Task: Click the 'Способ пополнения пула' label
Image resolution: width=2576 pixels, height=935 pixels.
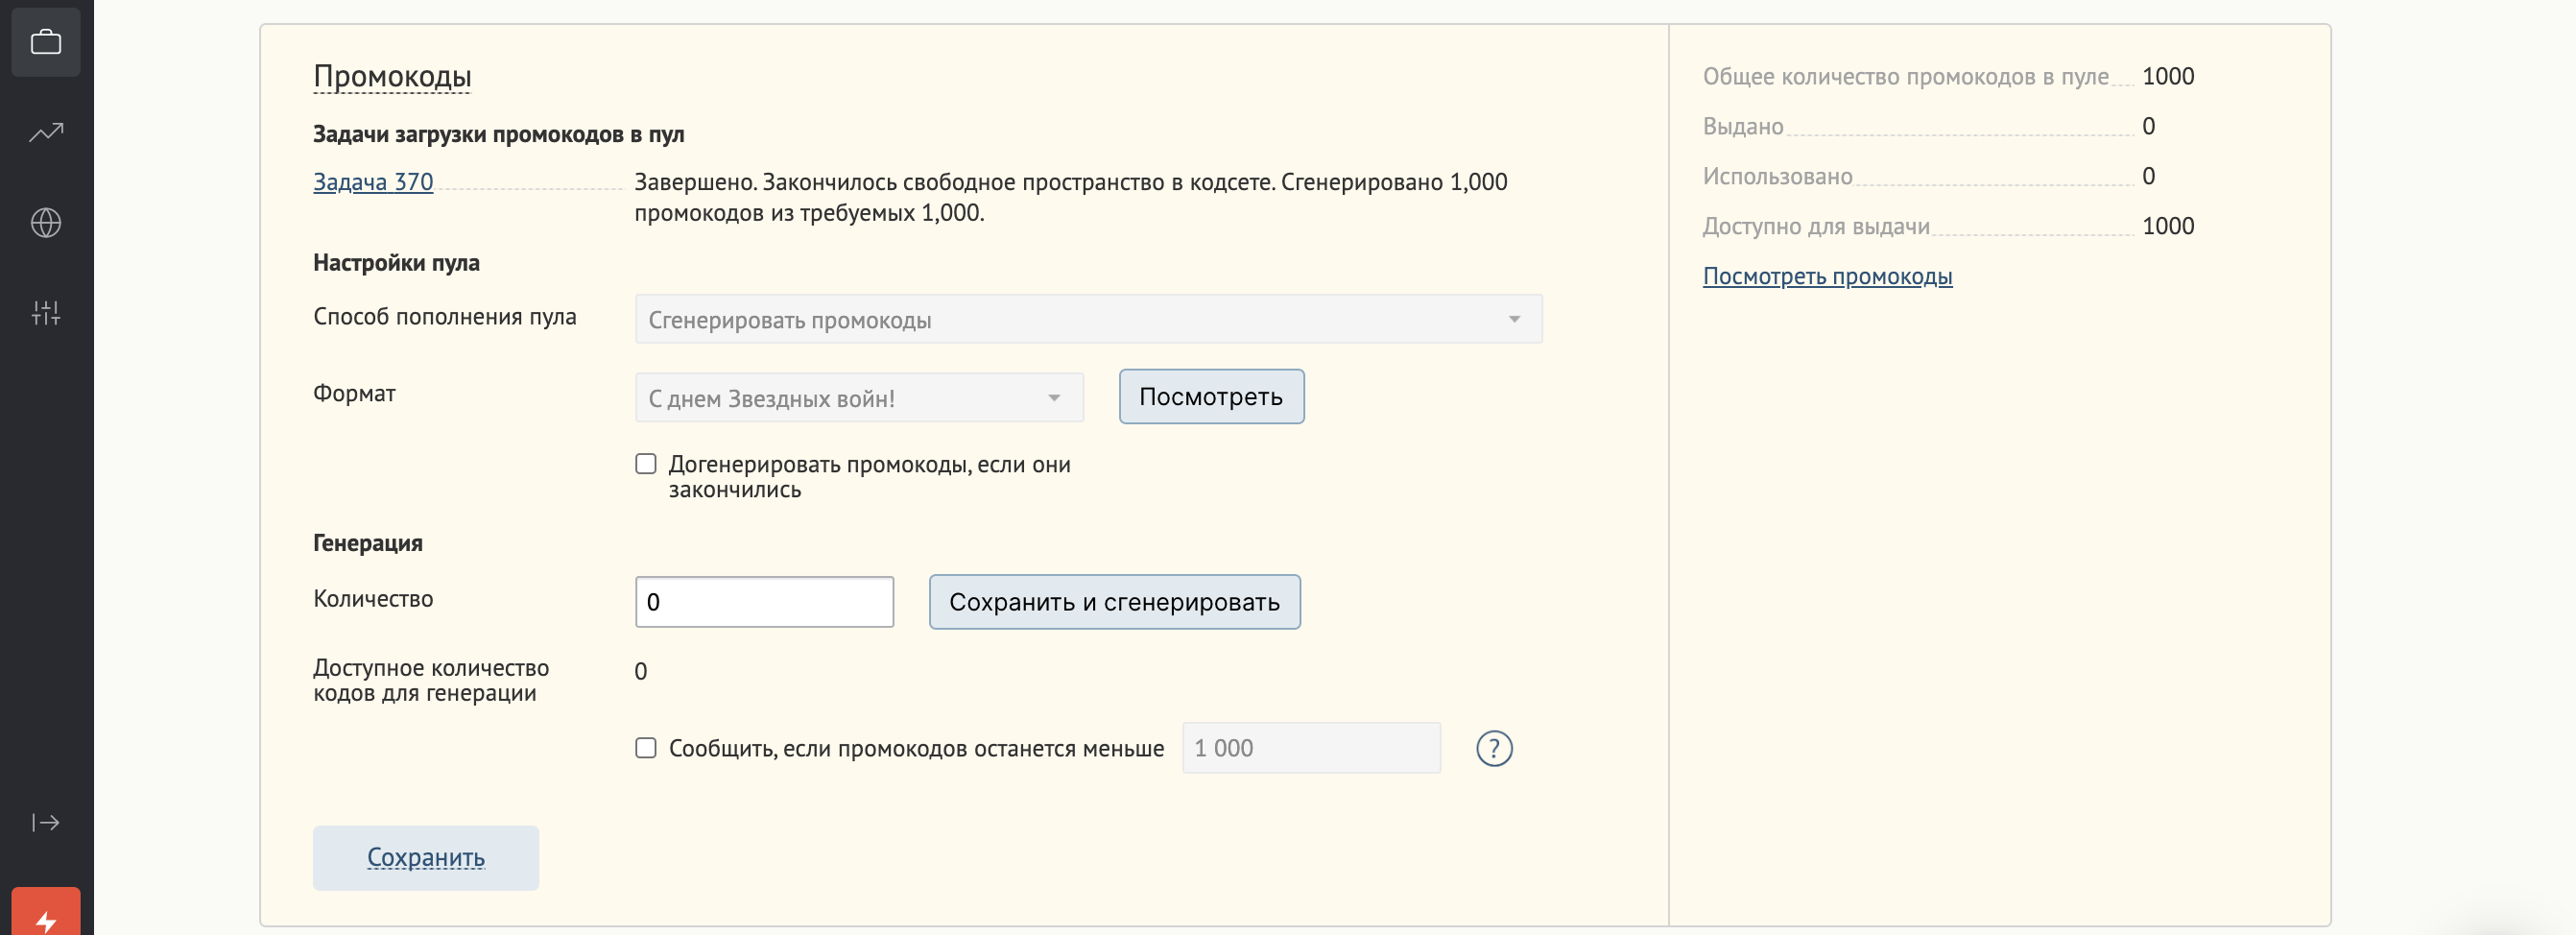Action: [x=445, y=317]
